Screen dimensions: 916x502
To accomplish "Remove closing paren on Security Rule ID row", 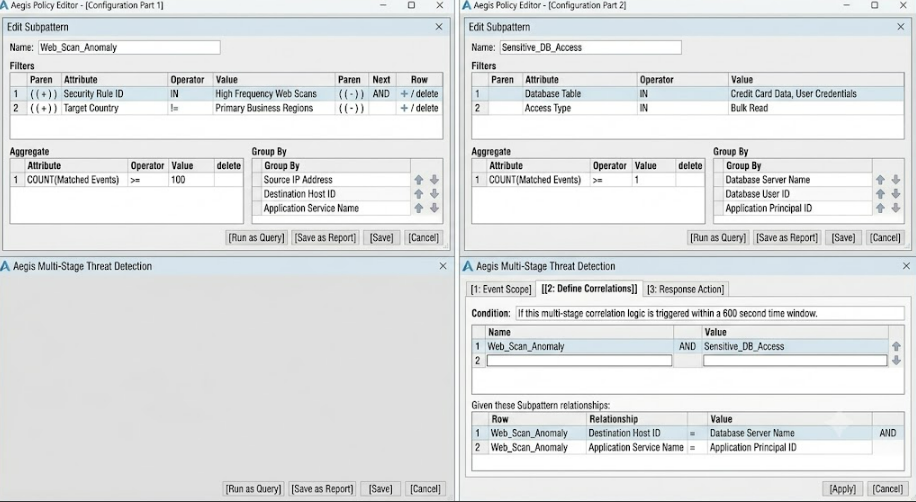I will pyautogui.click(x=351, y=94).
